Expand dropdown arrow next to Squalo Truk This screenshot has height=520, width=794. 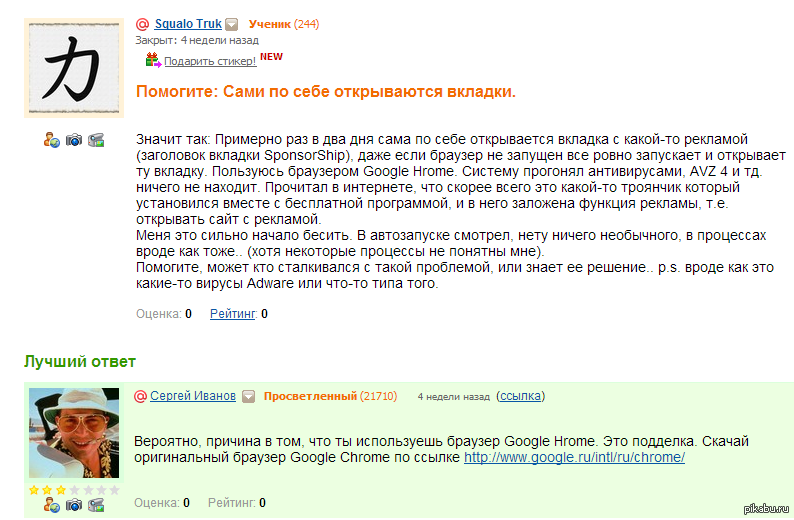231,24
